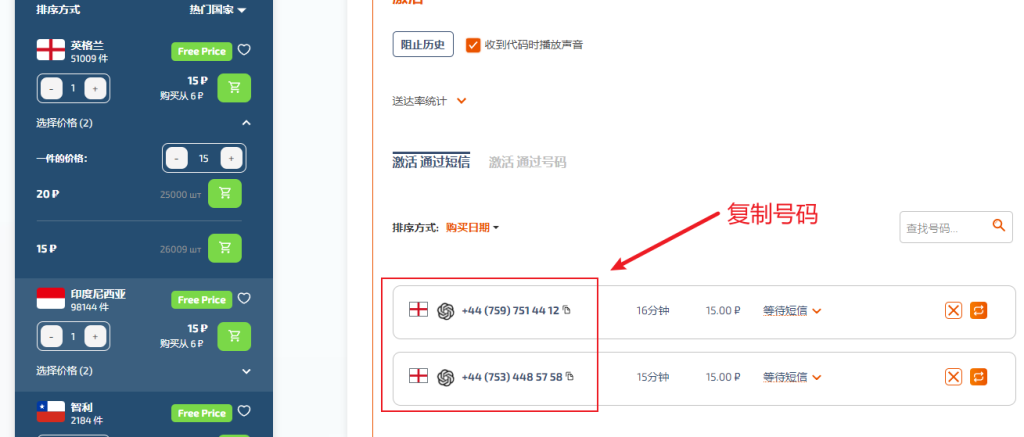Select phone number +44 (759) 751 44 12
The image size is (1024, 437).
tap(510, 311)
